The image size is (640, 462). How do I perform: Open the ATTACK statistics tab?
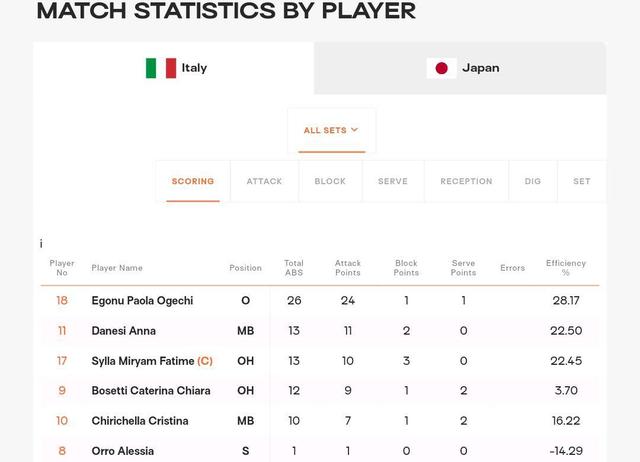point(264,181)
